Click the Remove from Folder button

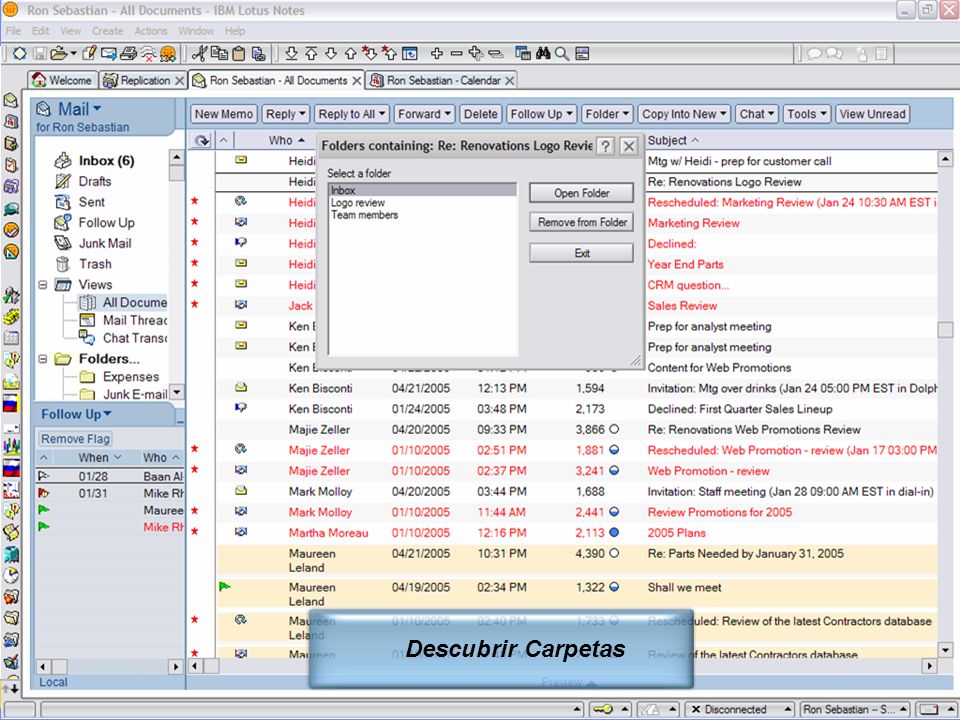[582, 222]
